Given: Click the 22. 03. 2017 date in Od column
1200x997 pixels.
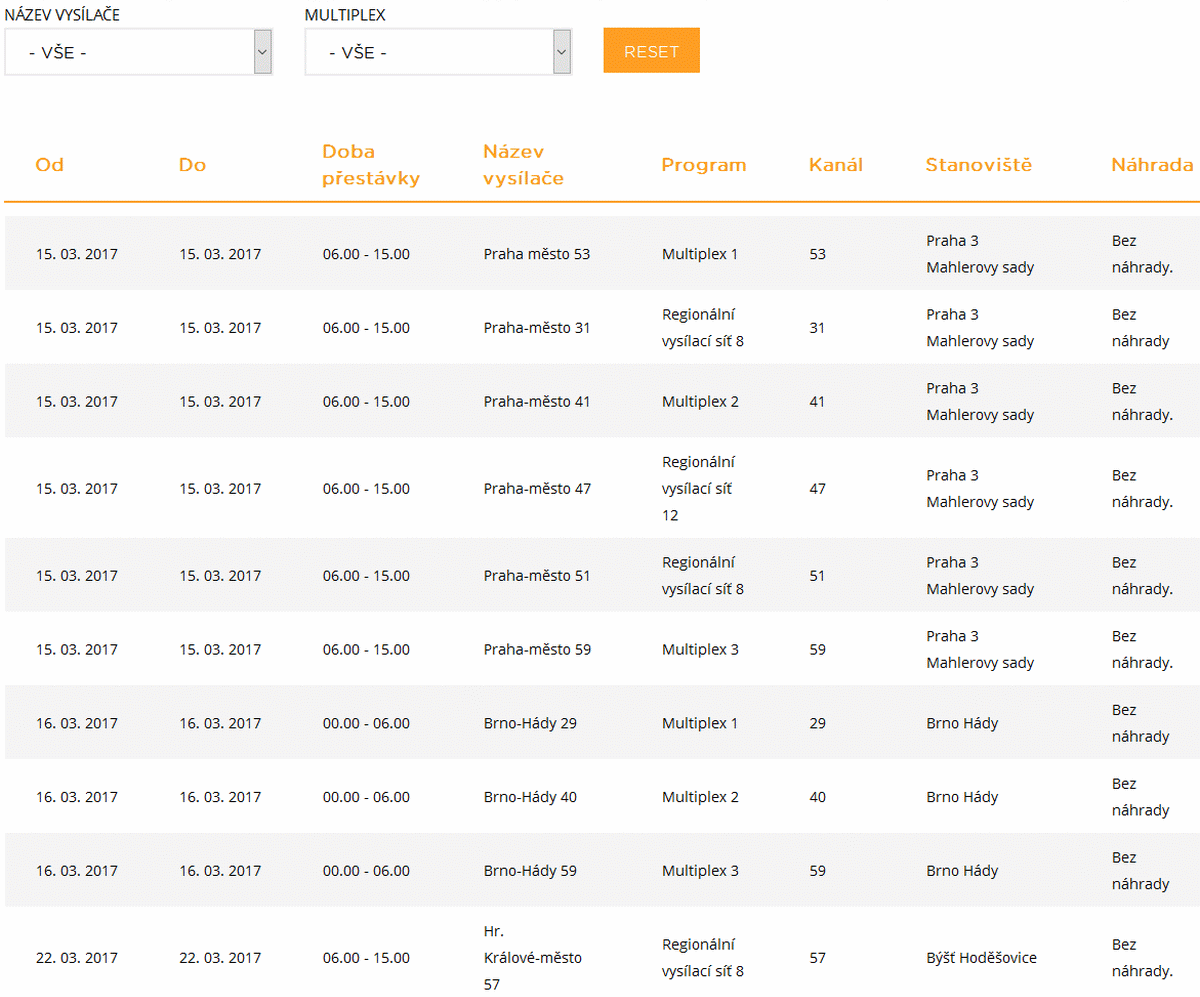Looking at the screenshot, I should [77, 958].
